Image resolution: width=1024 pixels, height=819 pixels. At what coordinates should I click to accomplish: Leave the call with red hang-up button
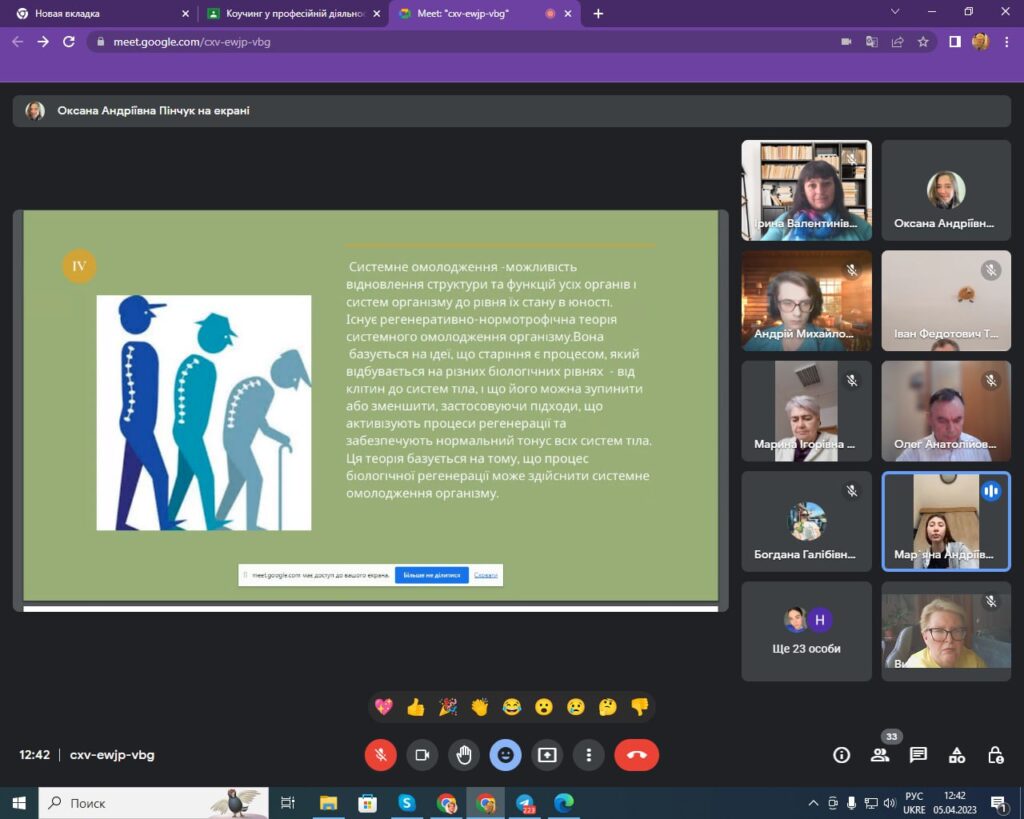636,755
